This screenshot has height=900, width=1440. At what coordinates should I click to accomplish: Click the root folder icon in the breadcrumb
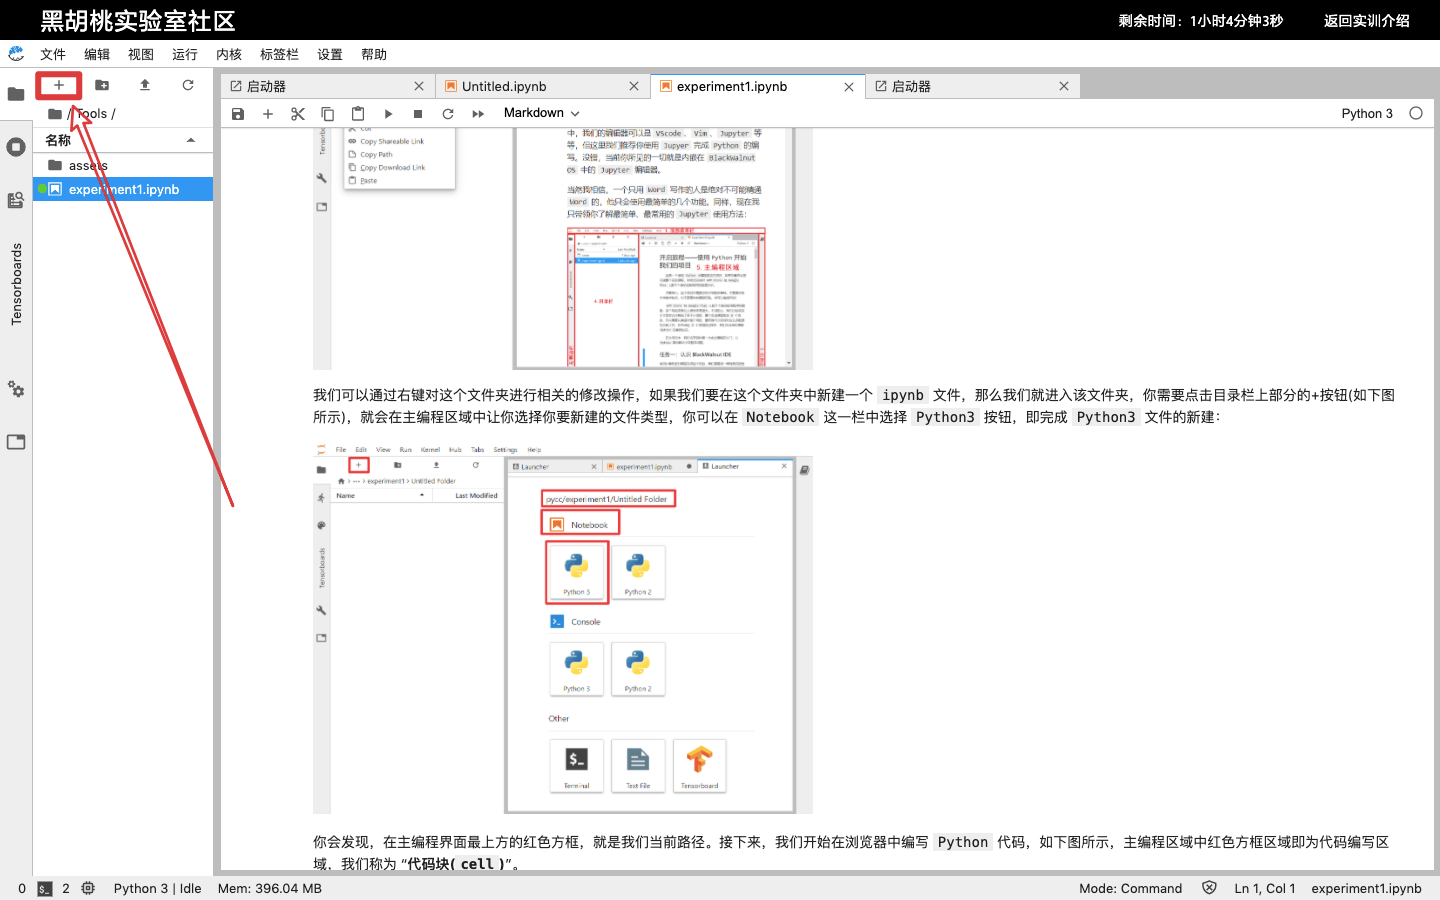click(55, 114)
